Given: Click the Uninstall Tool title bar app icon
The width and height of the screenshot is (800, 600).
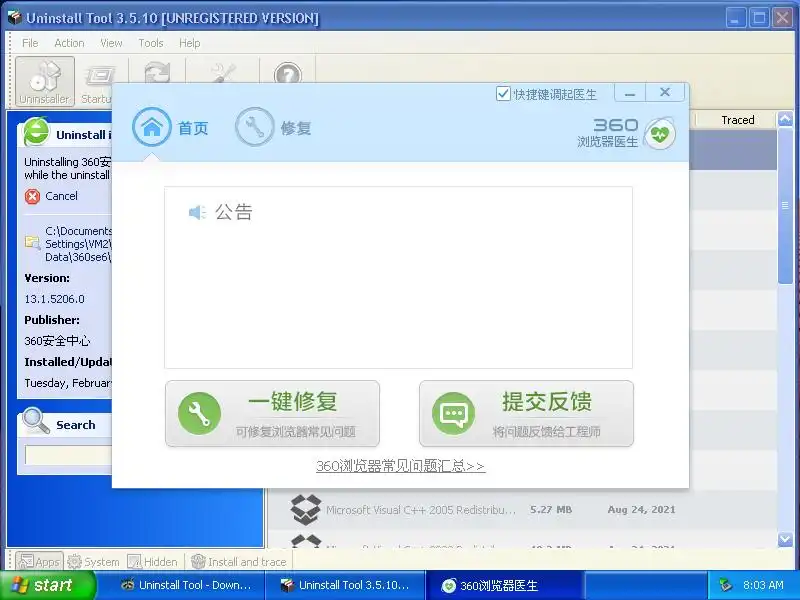Looking at the screenshot, I should (x=15, y=18).
